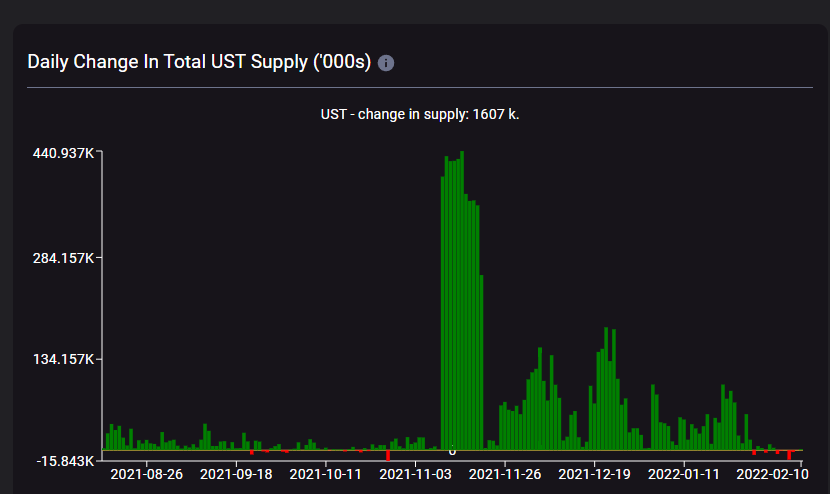Click the info icon beside chart title

point(386,63)
